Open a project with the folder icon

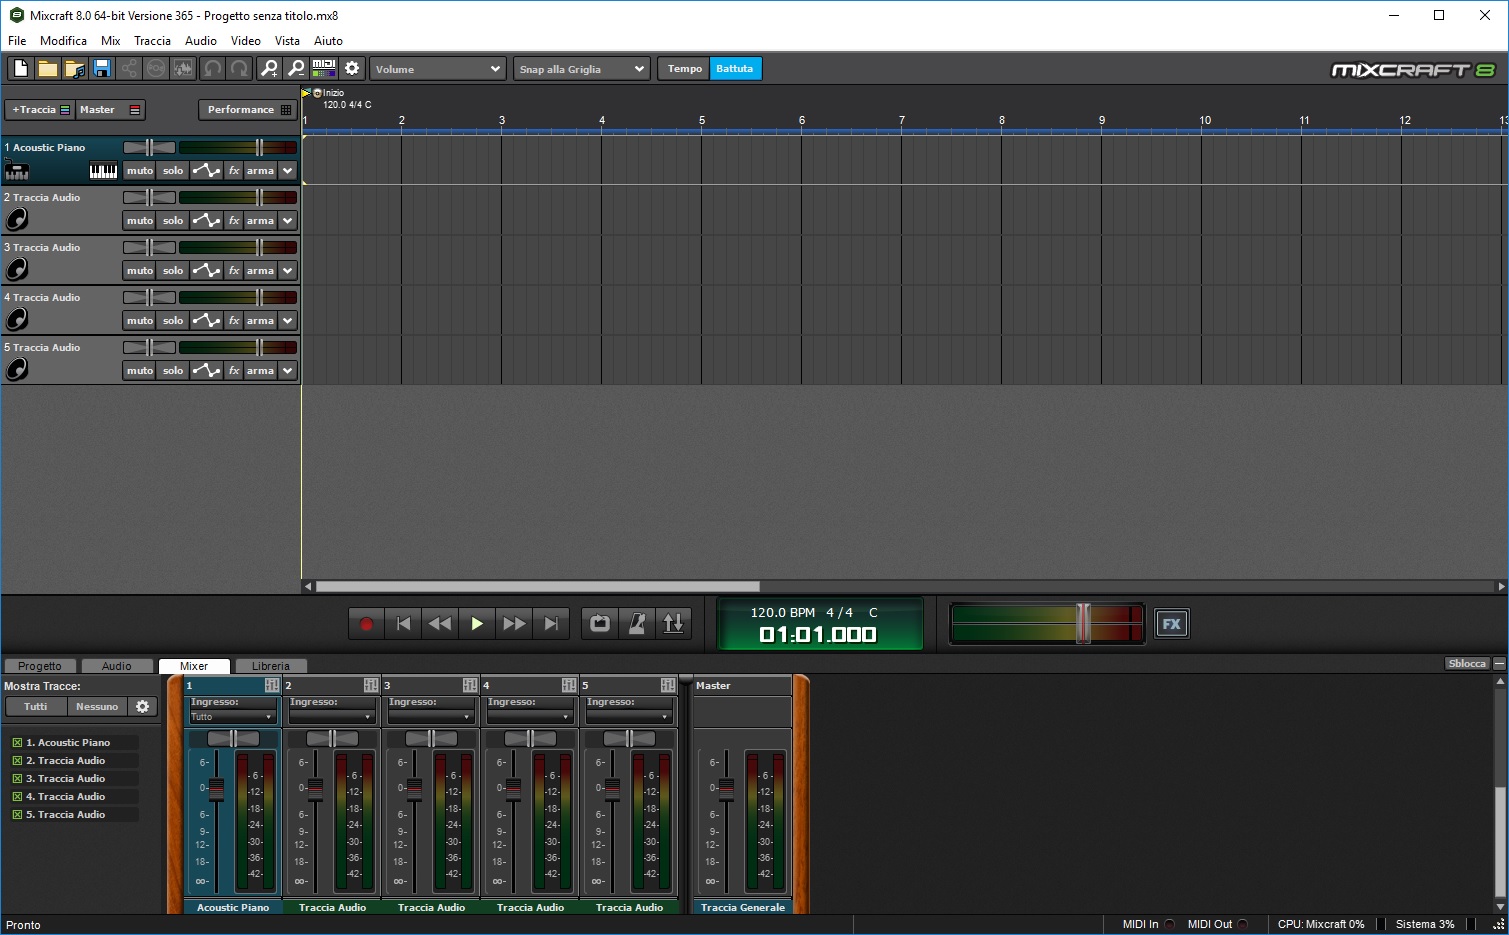point(47,68)
